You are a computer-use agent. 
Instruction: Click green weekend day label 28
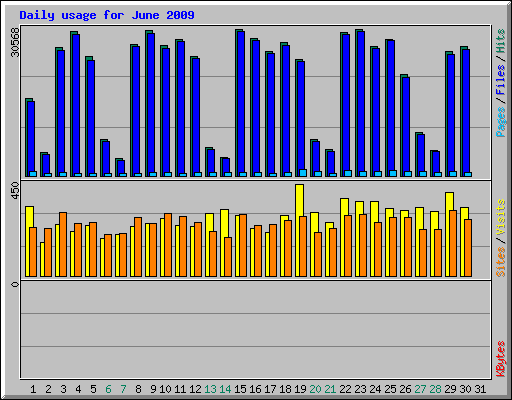pos(435,389)
